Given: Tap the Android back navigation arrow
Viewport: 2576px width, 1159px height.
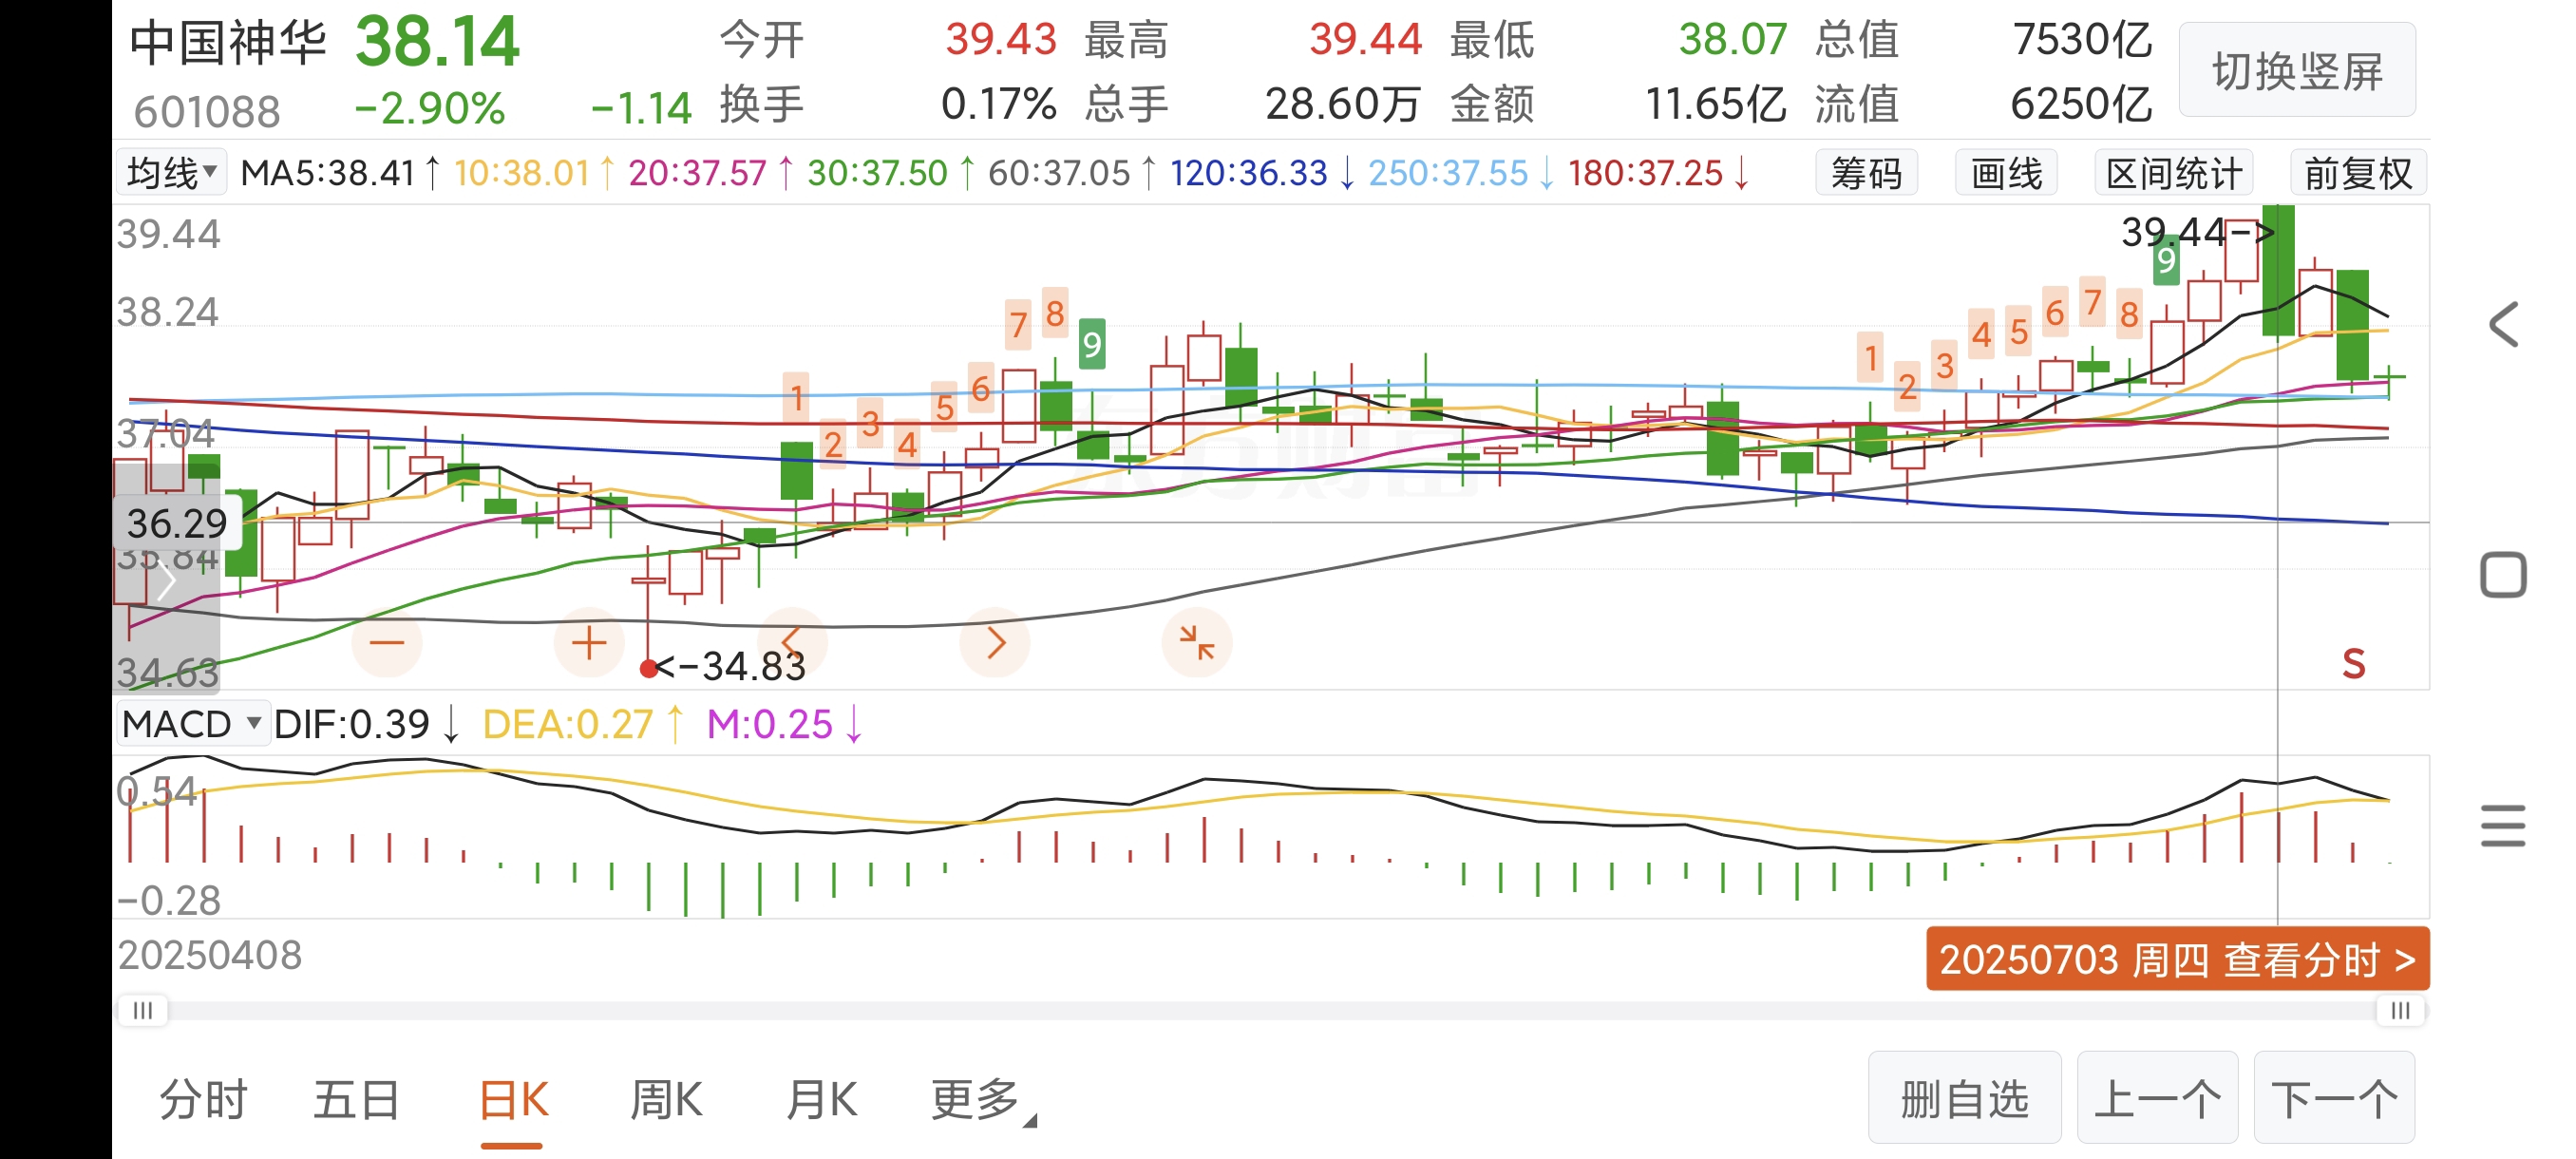Looking at the screenshot, I should pos(2503,324).
